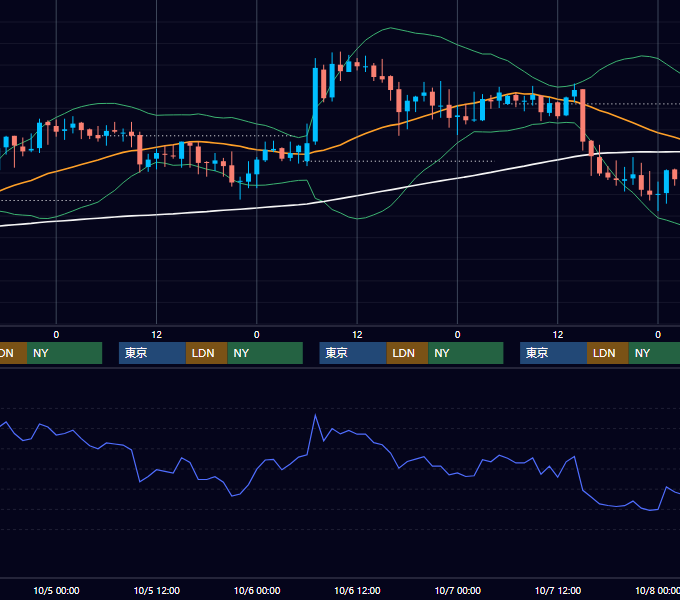Click the long red candle after 10/7 12:00
The height and width of the screenshot is (600, 680).
coord(583,115)
